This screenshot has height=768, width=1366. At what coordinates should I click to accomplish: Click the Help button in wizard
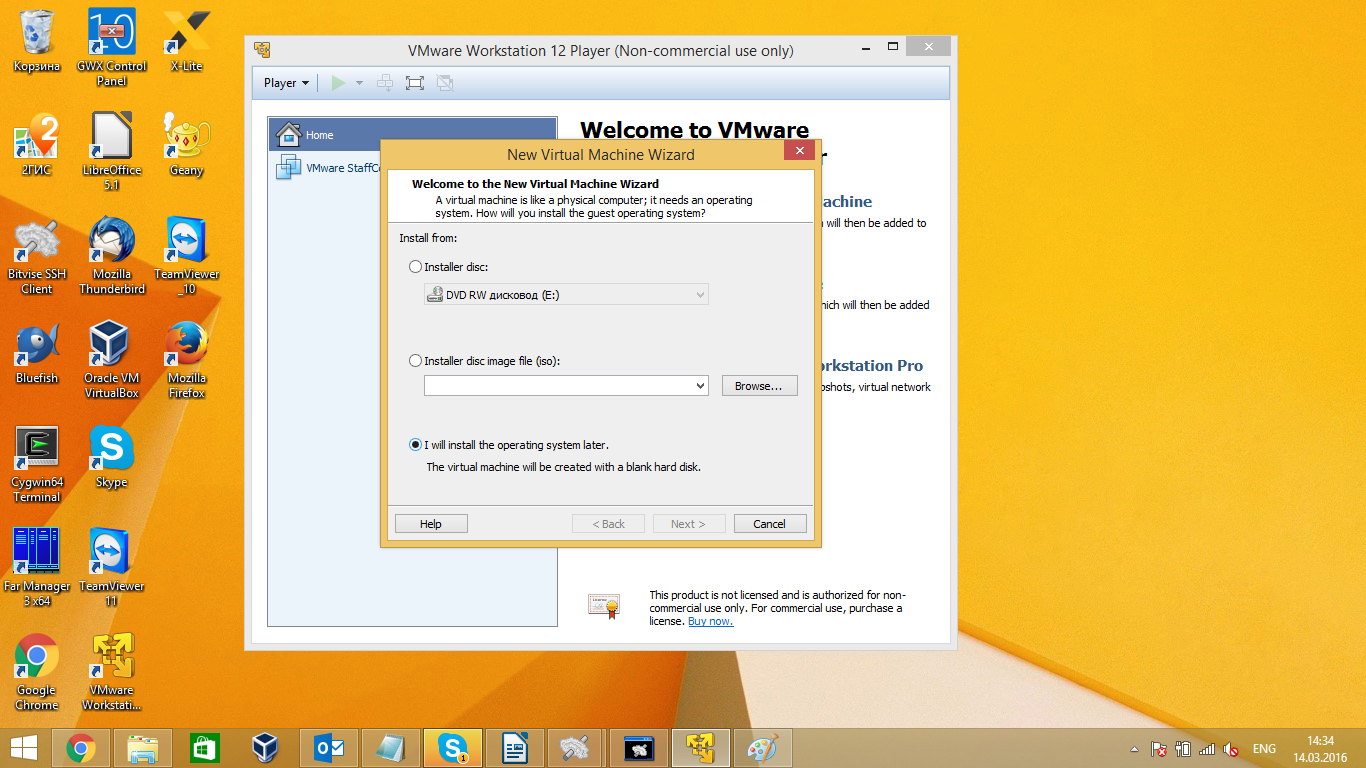[x=431, y=524]
